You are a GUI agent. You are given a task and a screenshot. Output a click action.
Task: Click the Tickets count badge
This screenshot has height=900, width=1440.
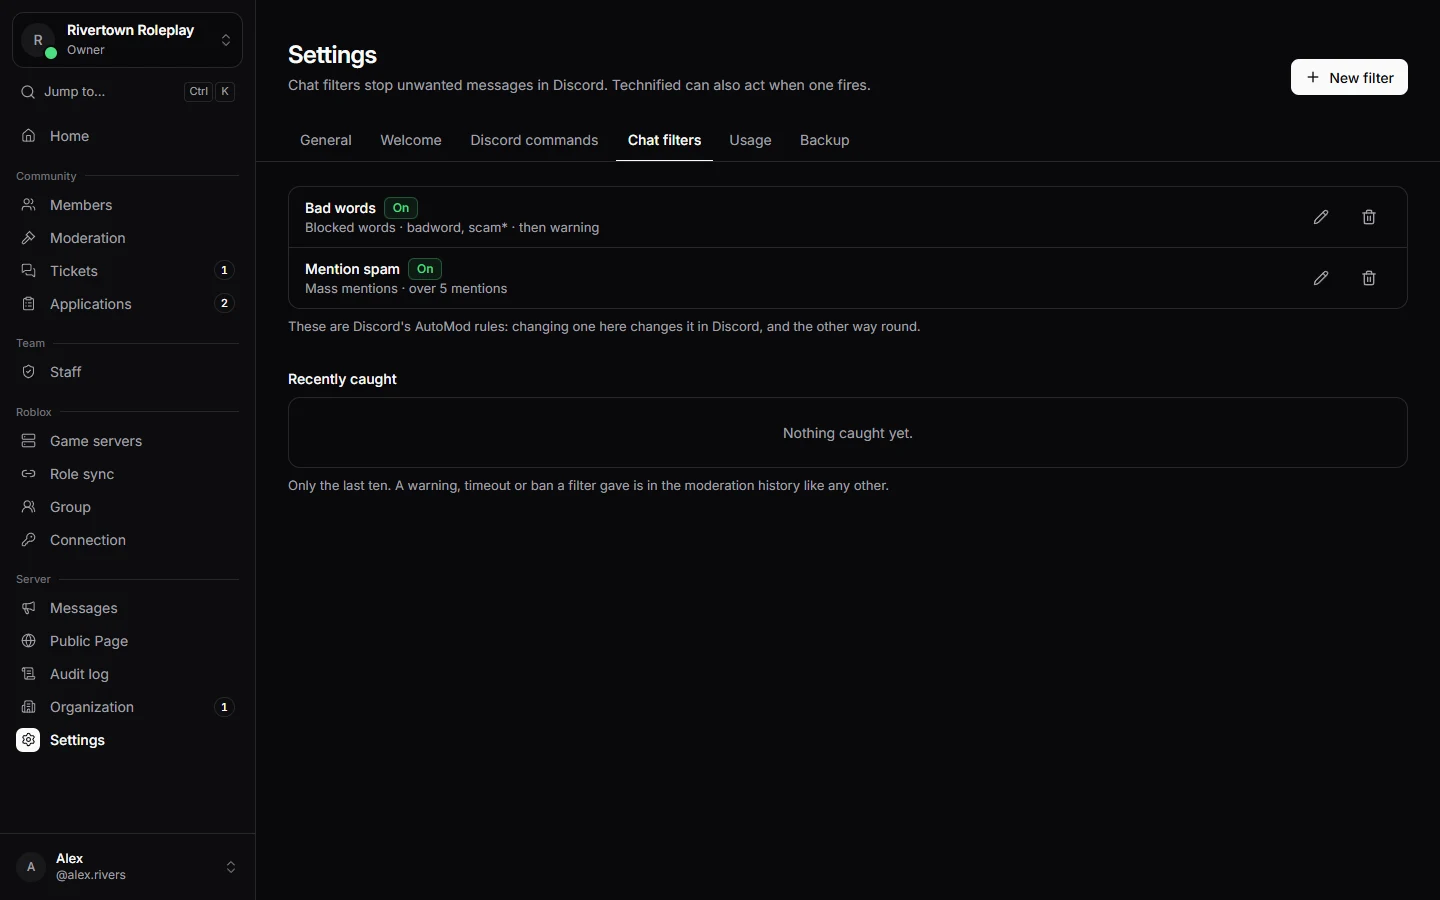(224, 271)
